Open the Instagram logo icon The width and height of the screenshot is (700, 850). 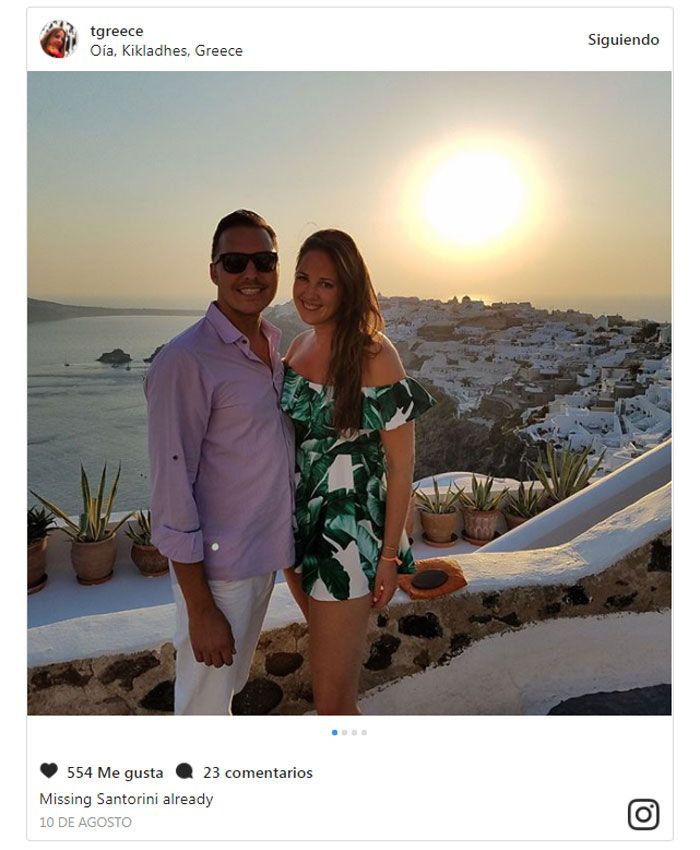(x=644, y=814)
